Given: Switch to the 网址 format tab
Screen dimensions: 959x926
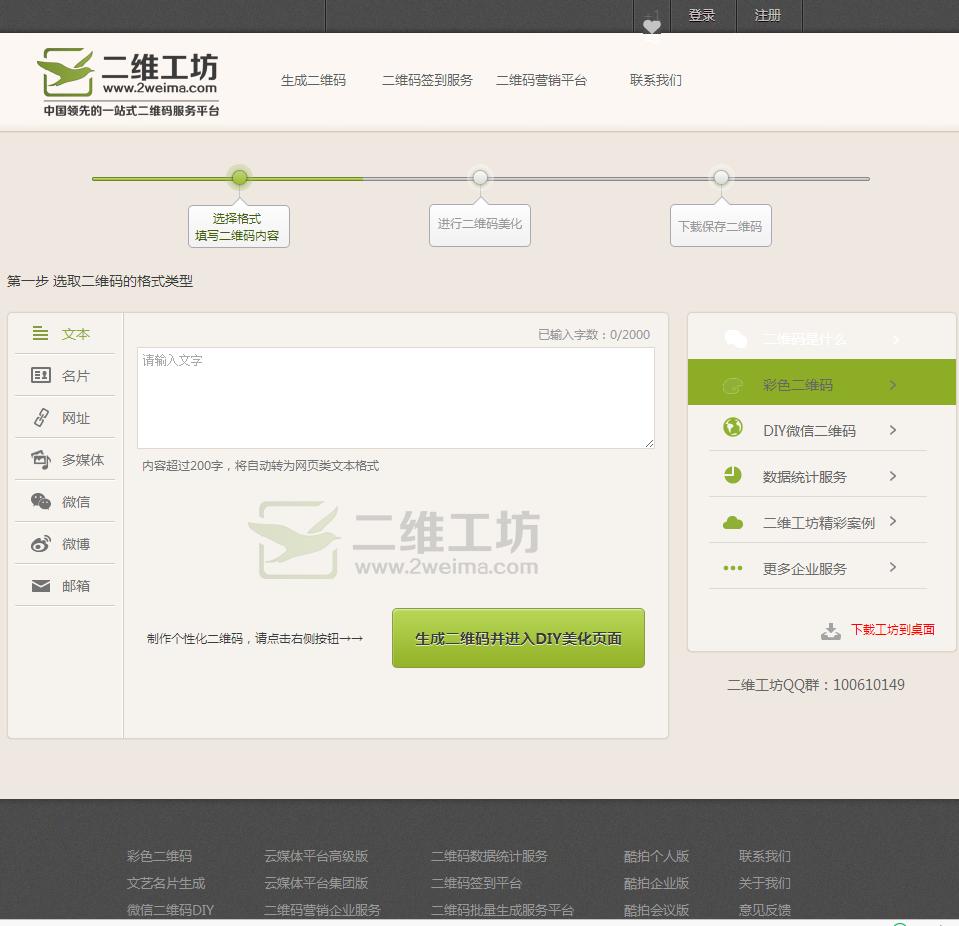Looking at the screenshot, I should click(x=65, y=417).
